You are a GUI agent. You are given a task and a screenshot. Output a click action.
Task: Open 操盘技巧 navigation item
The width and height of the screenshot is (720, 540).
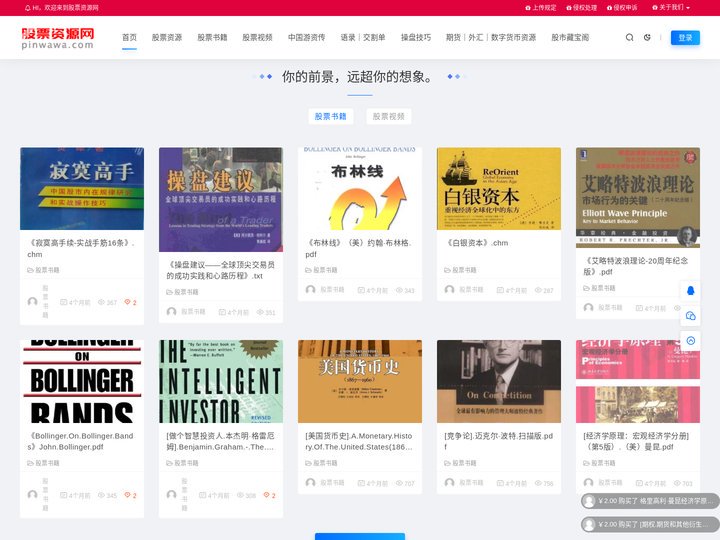click(x=416, y=37)
